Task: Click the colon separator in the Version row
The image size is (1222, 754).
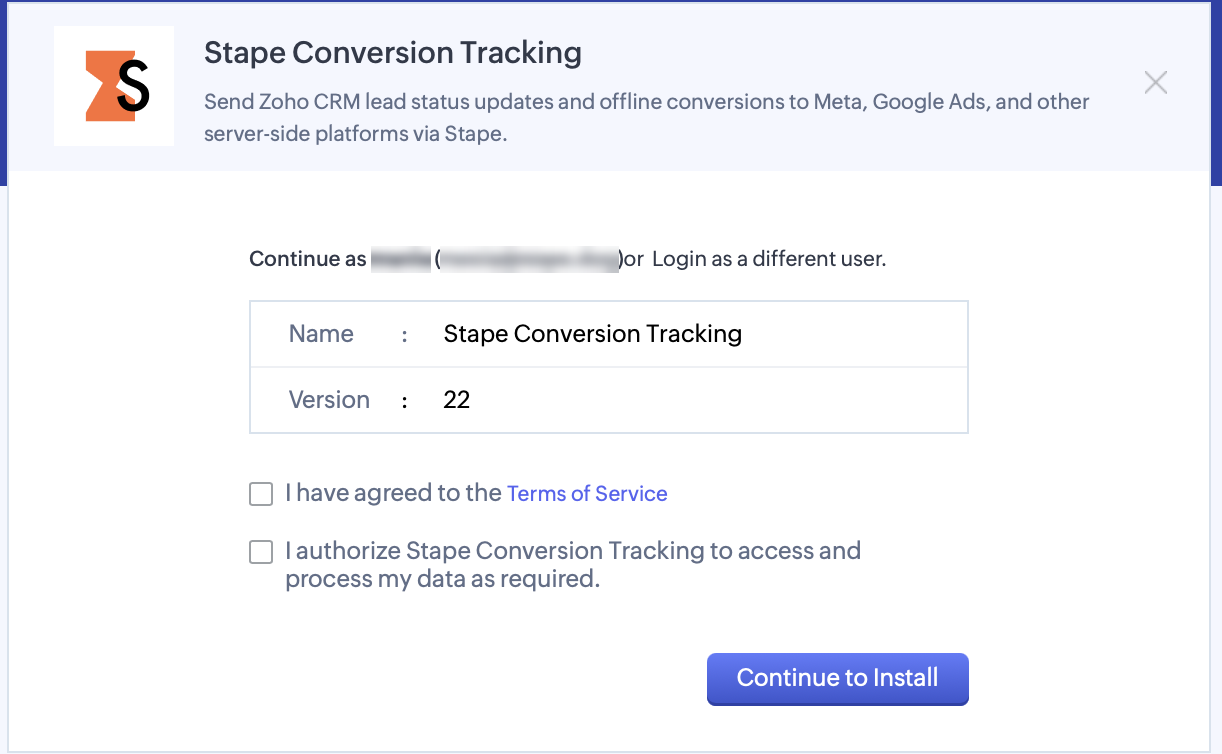Action: 405,401
